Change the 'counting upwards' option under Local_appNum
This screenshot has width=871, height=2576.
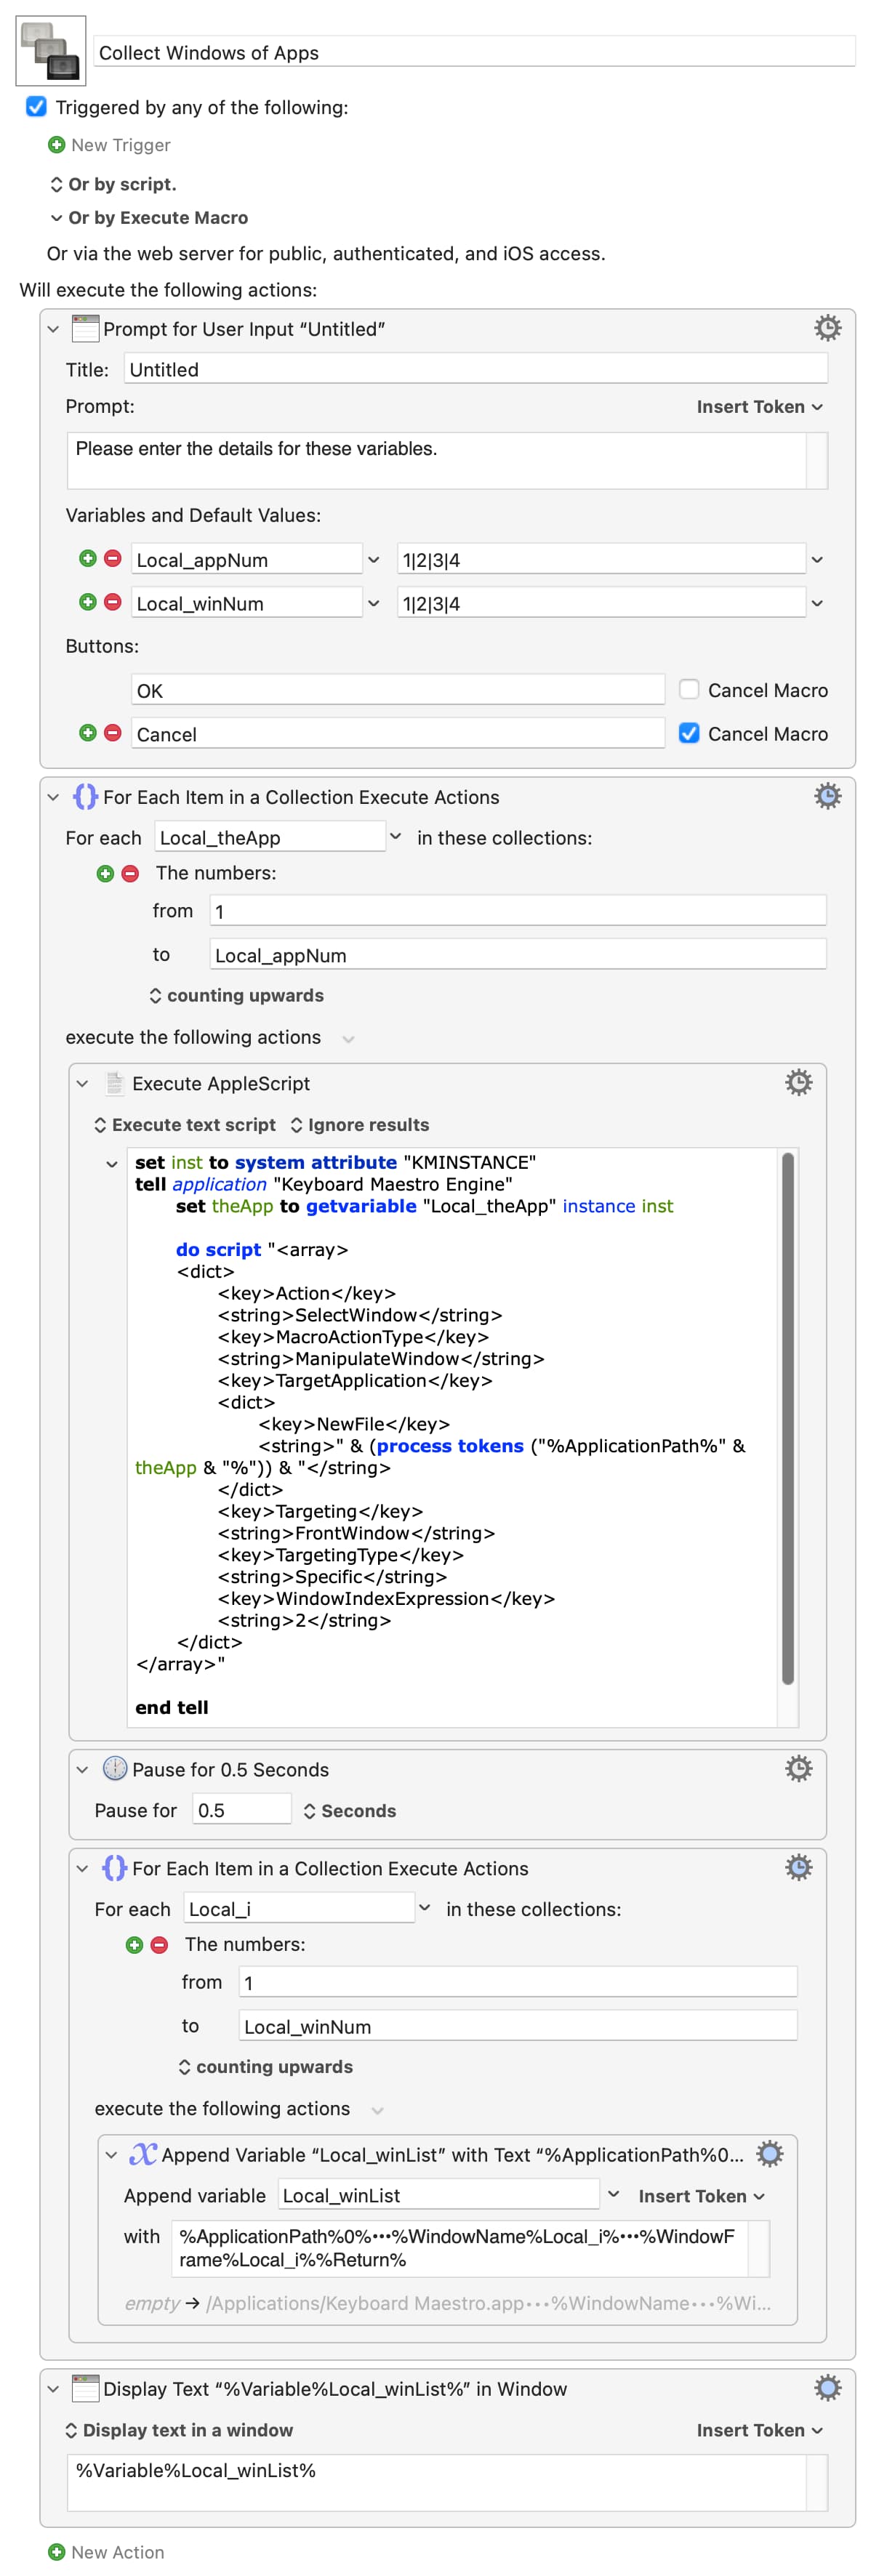(x=236, y=995)
